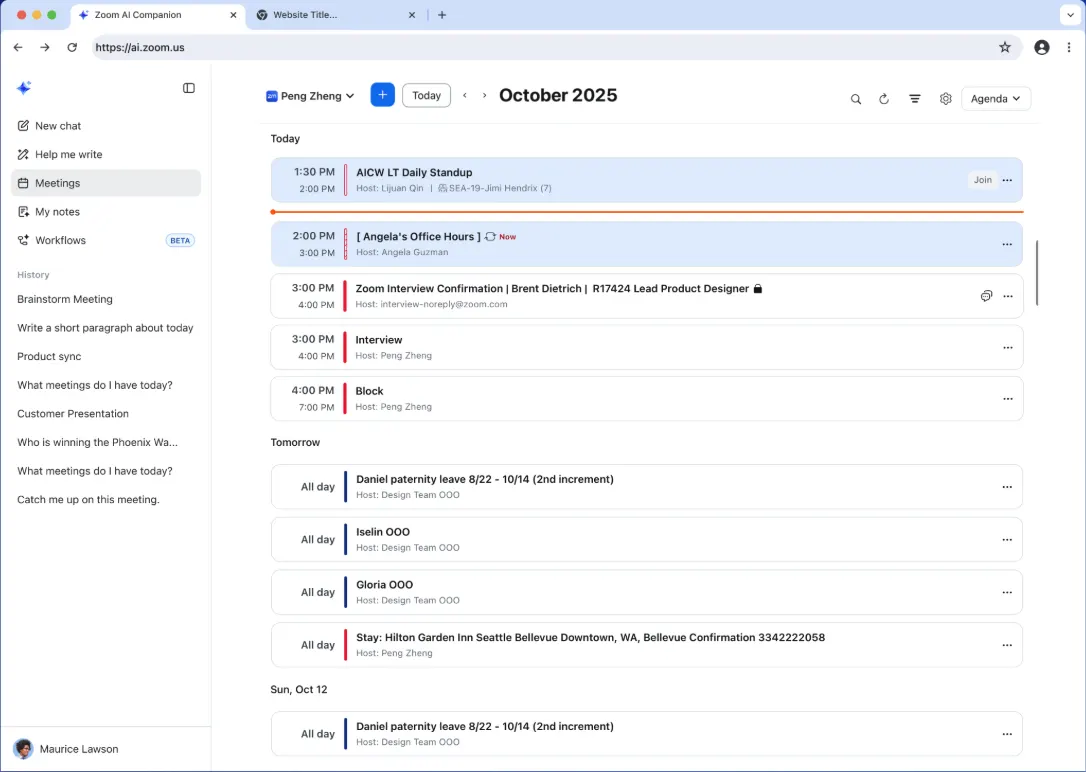
Task: Collapse the sidebar using the panel icon
Action: (x=189, y=88)
